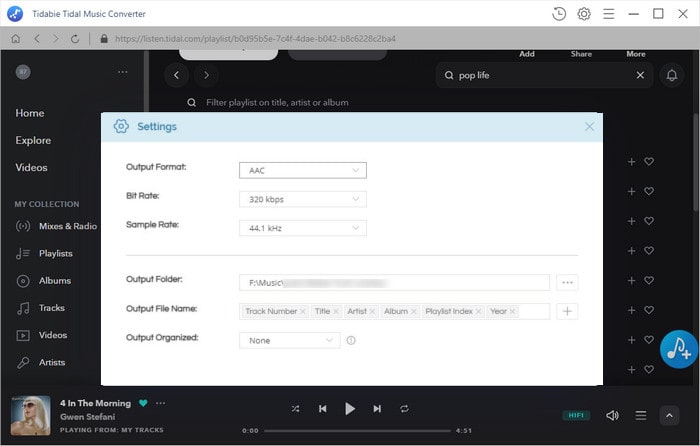
Task: Remove the Artist tag
Action: [372, 312]
